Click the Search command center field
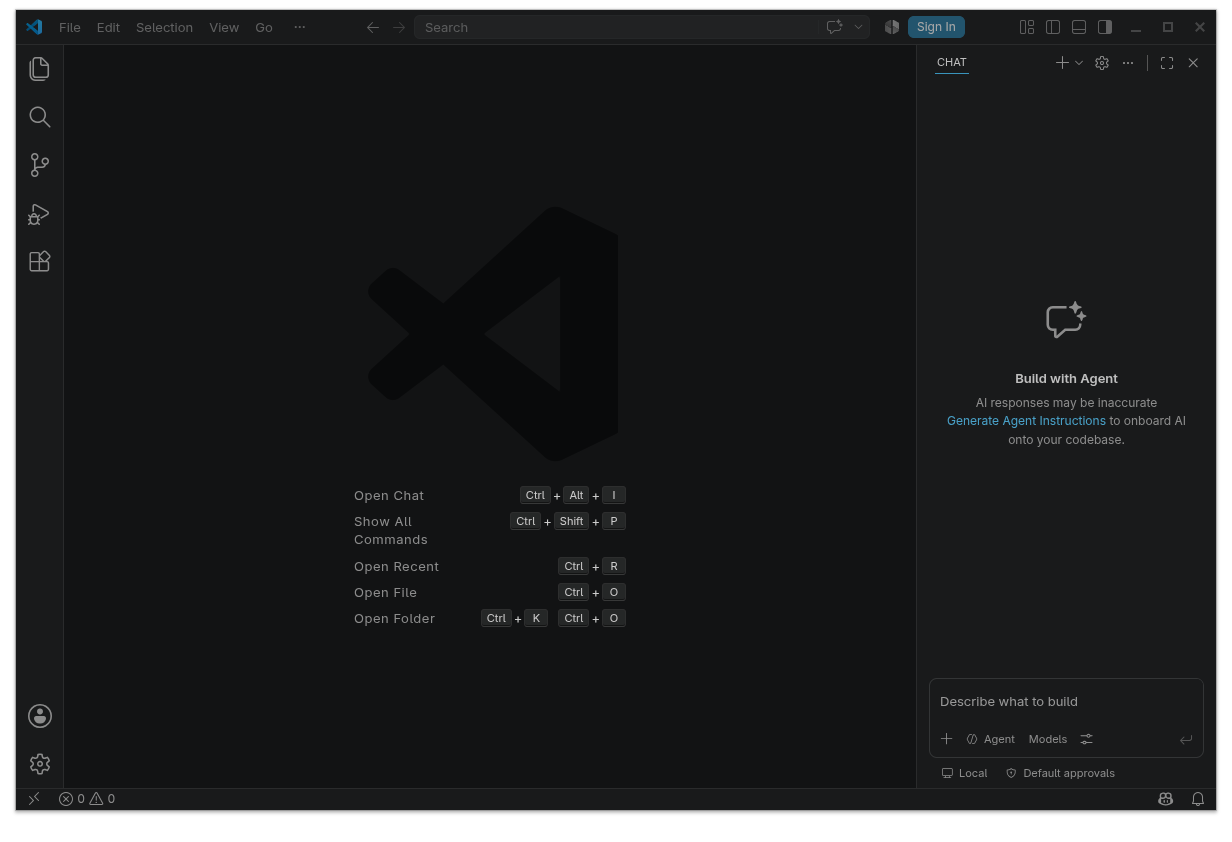This screenshot has height=842, width=1232. [617, 27]
